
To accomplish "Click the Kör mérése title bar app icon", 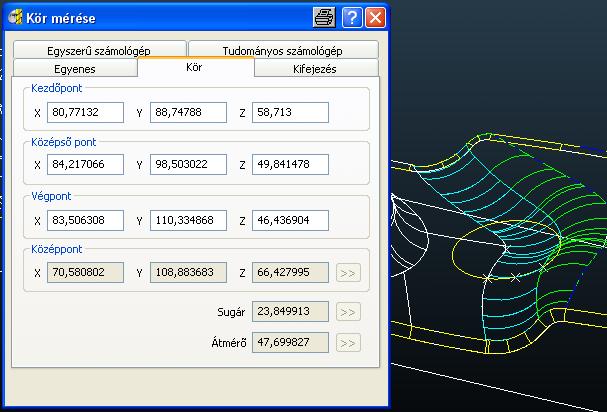I will [15, 17].
